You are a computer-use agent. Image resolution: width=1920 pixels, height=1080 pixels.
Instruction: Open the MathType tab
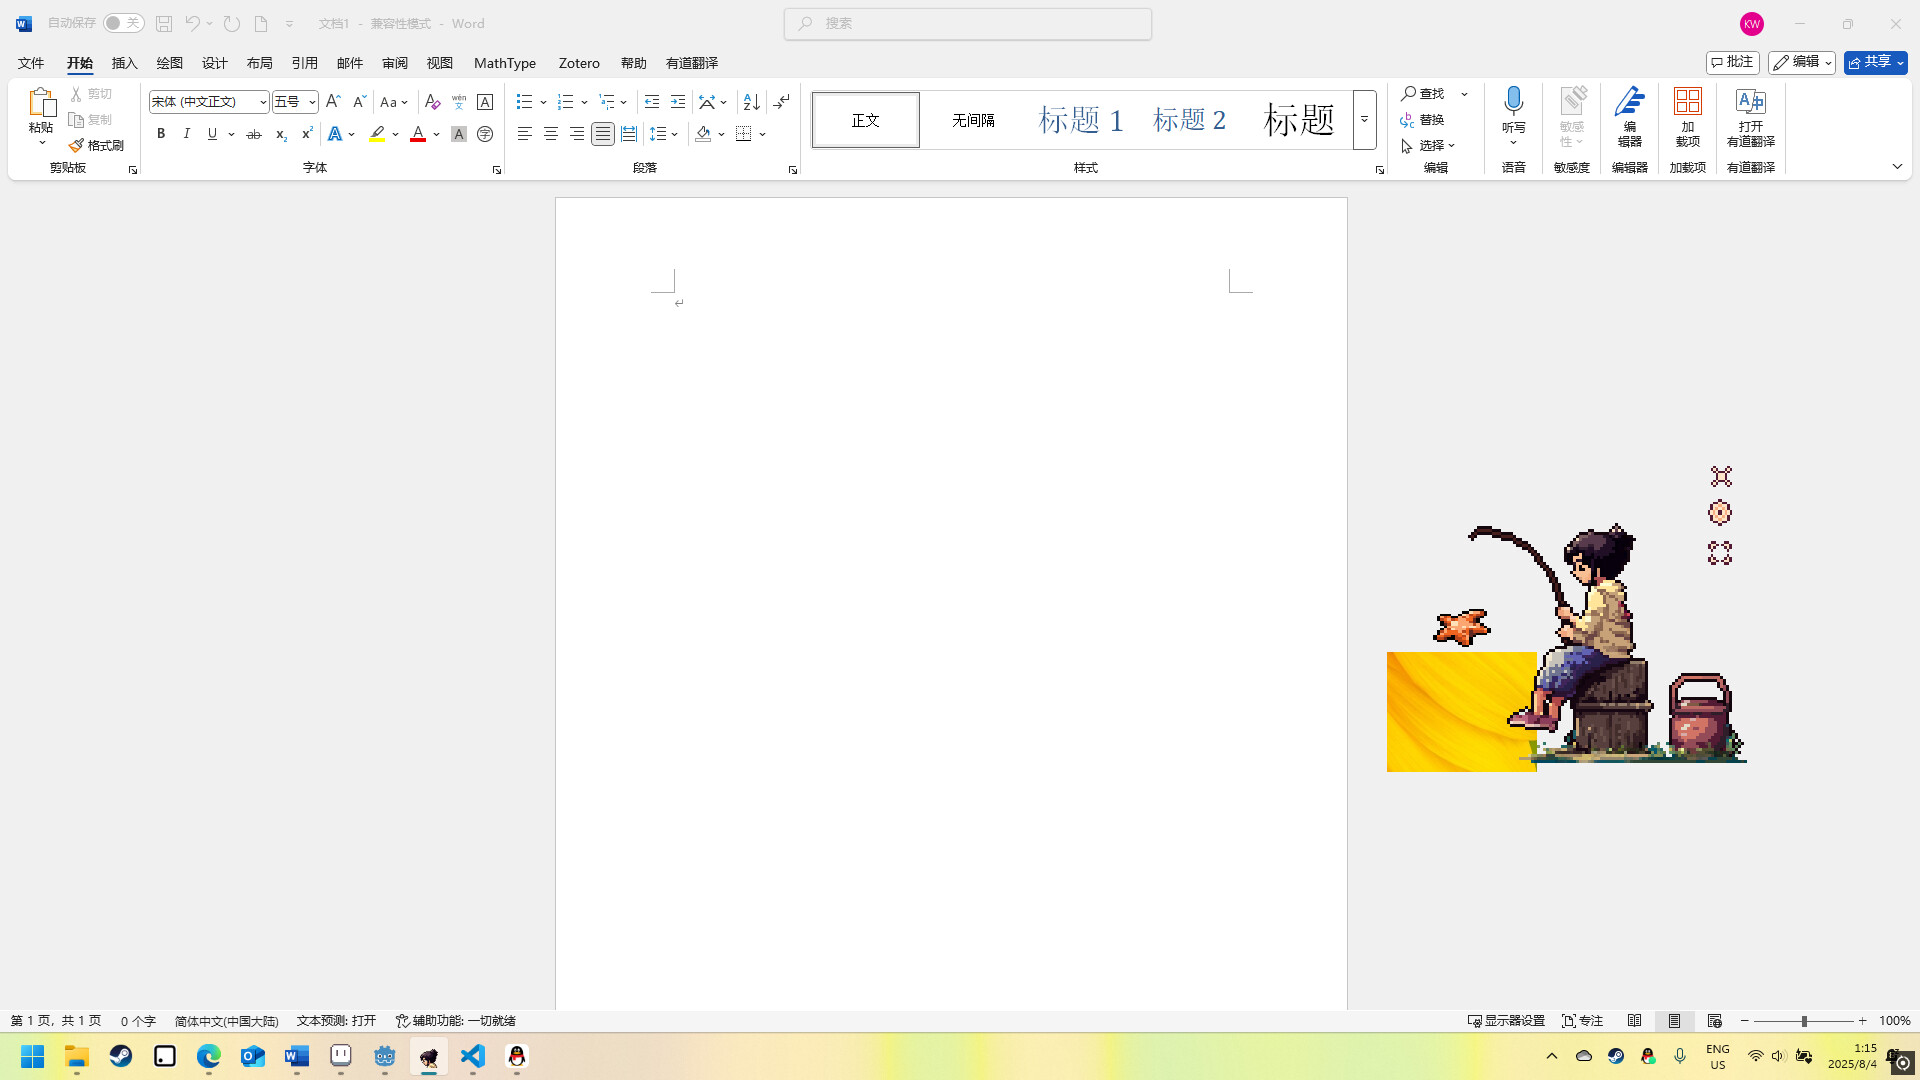505,62
